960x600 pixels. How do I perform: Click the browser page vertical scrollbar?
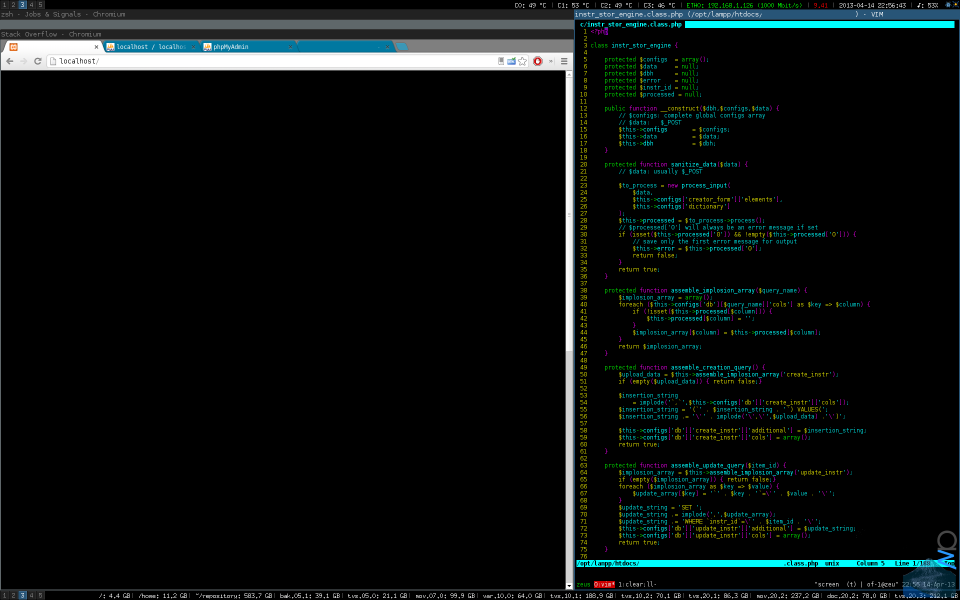569,331
